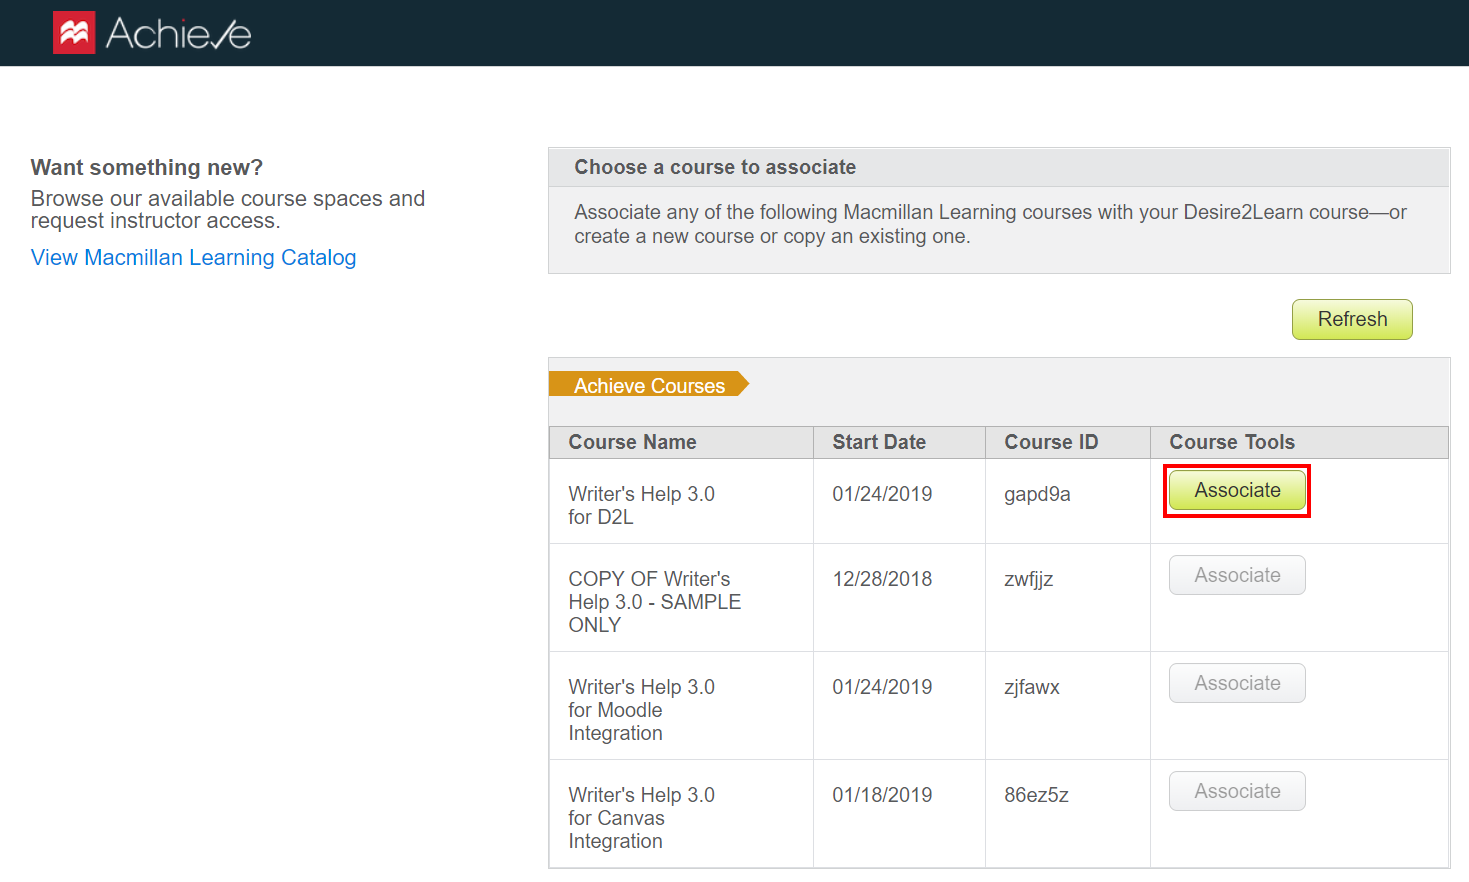Click the Macmillan red book logo
Image resolution: width=1469 pixels, height=882 pixels.
click(x=73, y=31)
